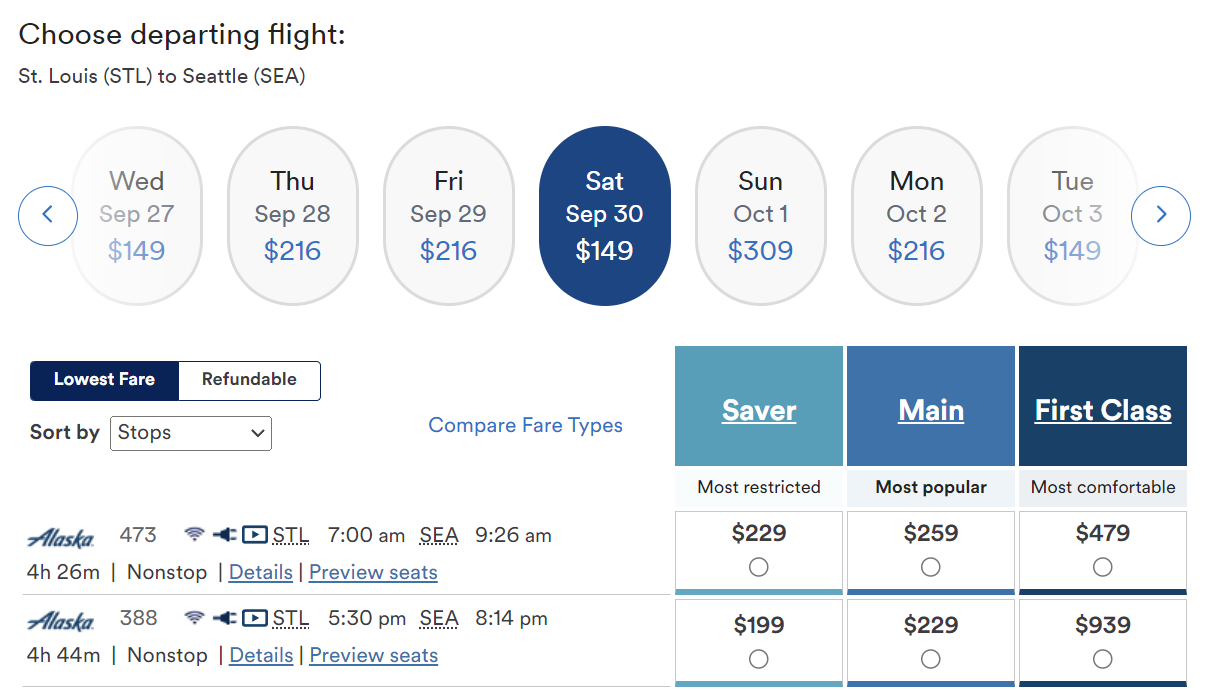Pick Sun Oct 1 at $309
Image resolution: width=1220 pixels, height=690 pixels.
tap(760, 216)
